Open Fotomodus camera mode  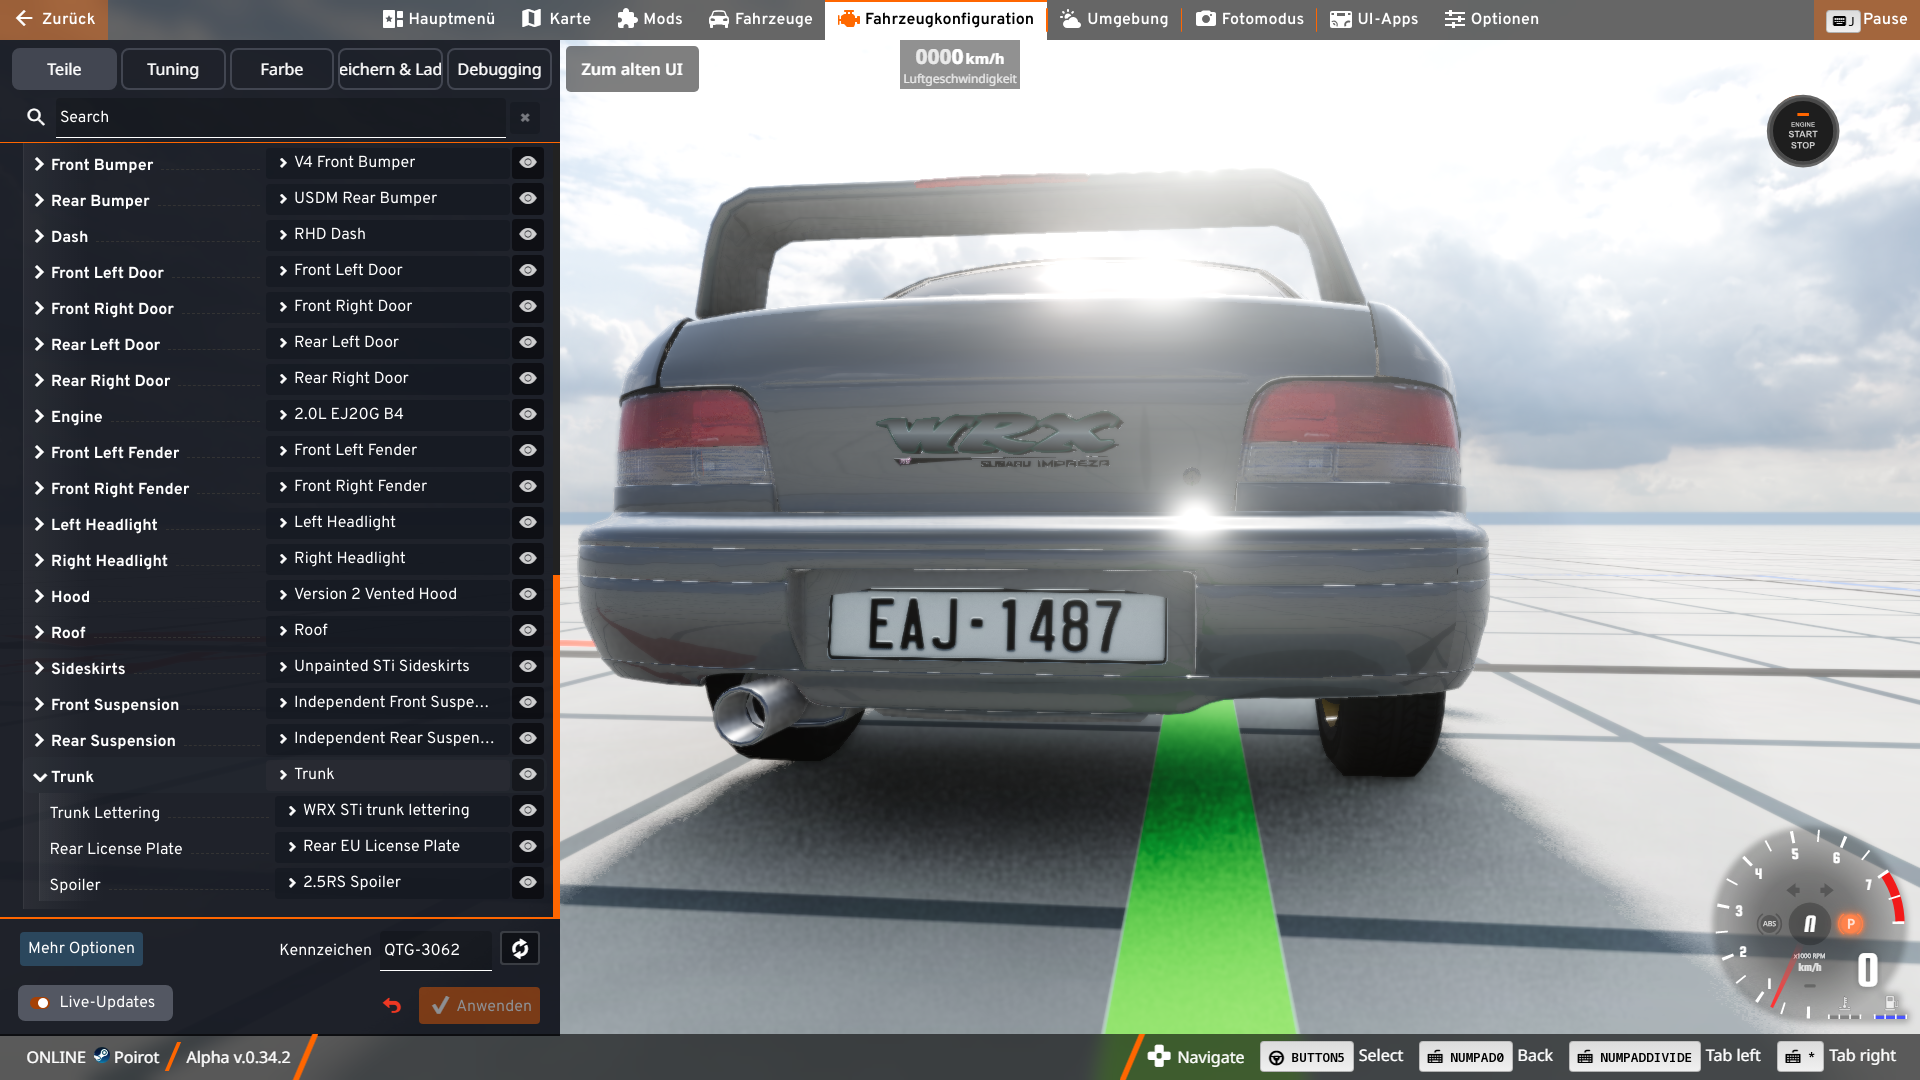(x=1250, y=19)
